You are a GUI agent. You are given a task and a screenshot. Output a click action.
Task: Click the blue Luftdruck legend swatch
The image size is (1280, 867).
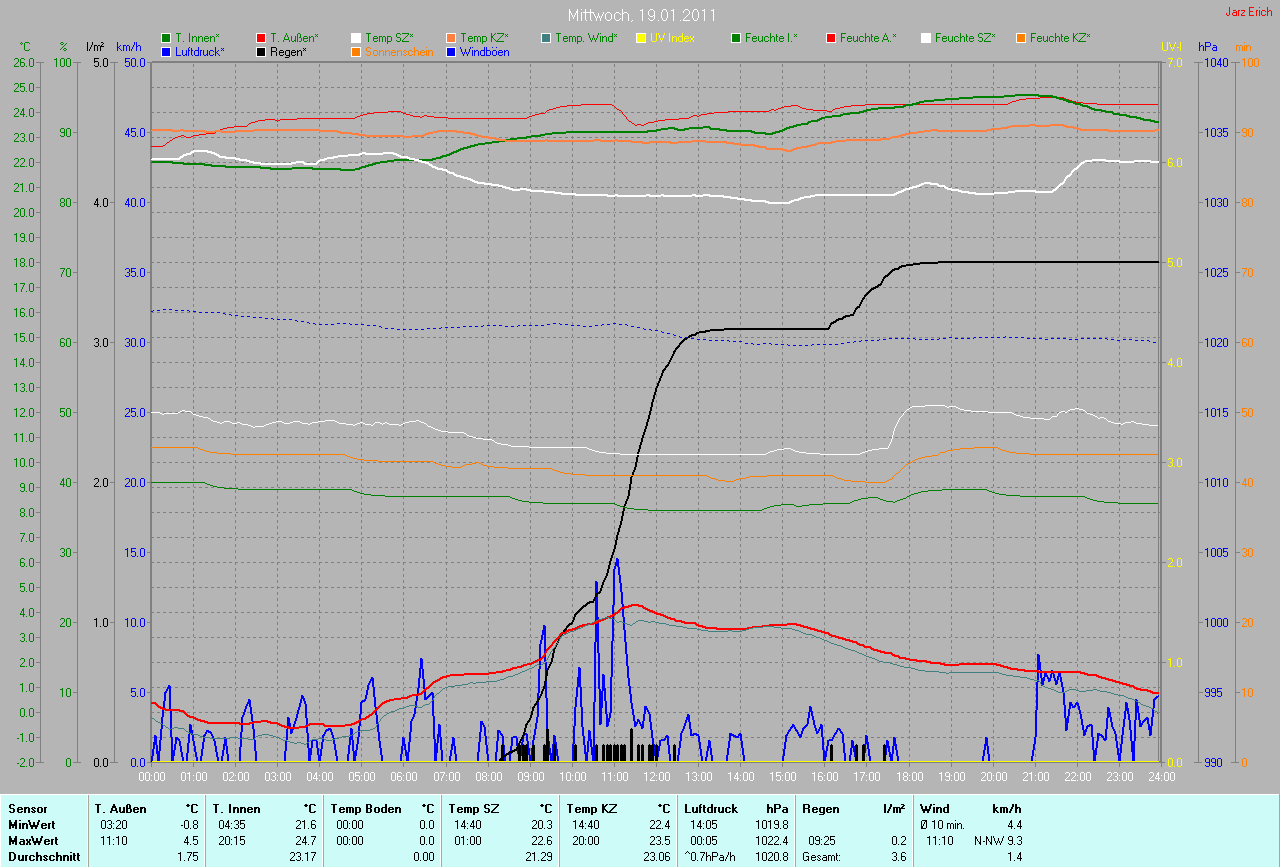166,51
